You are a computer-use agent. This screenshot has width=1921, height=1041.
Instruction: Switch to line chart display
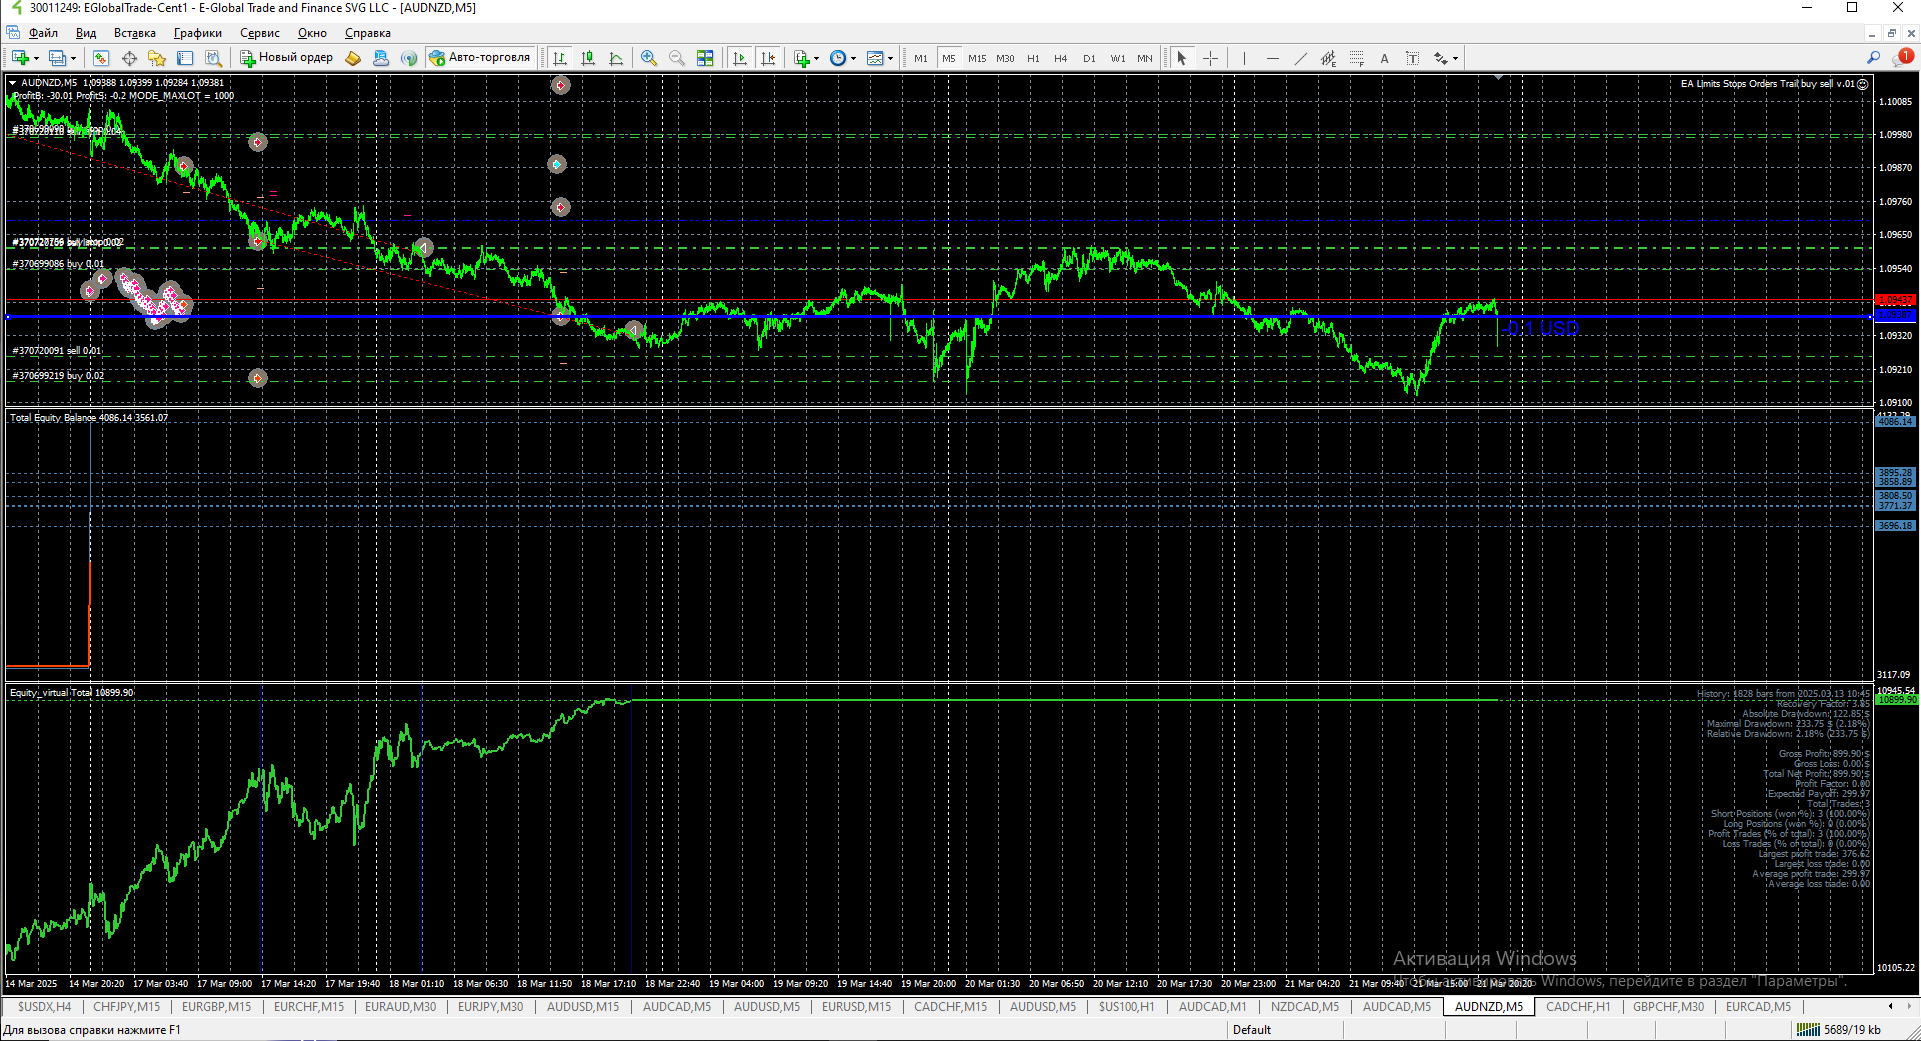pyautogui.click(x=615, y=58)
